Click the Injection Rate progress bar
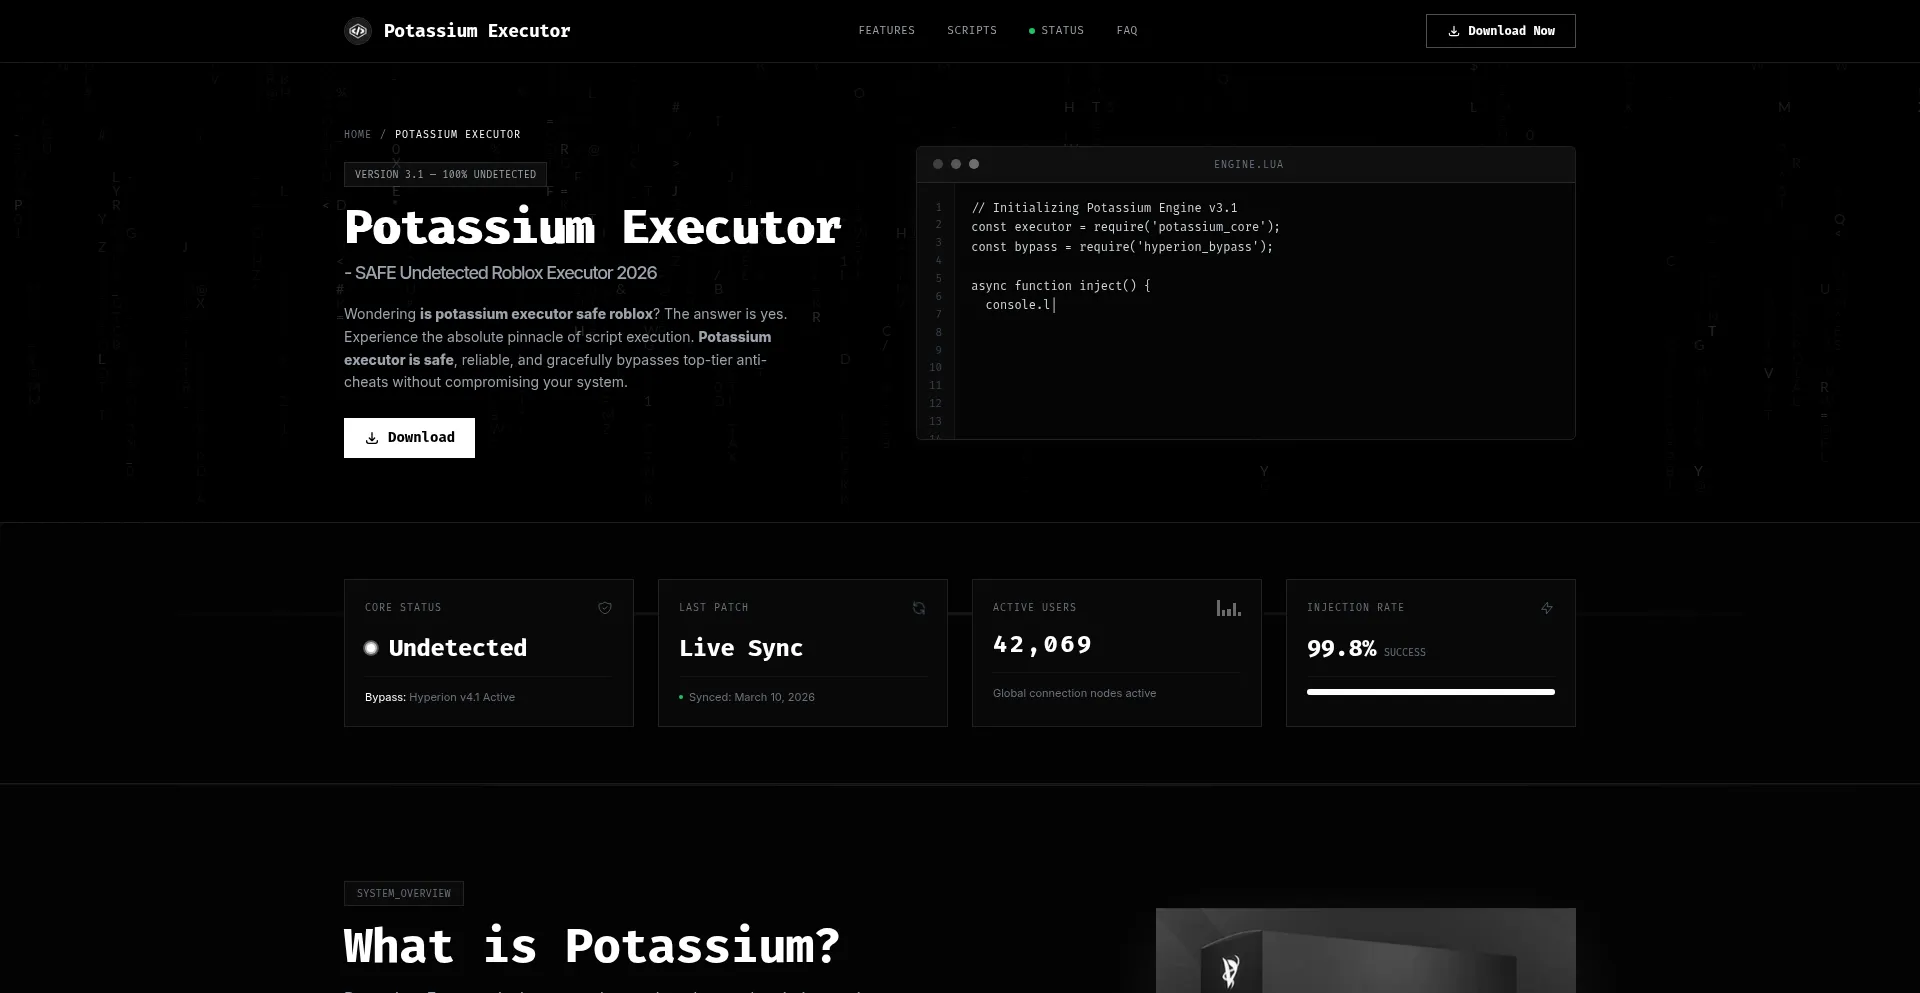1920x993 pixels. (x=1431, y=692)
